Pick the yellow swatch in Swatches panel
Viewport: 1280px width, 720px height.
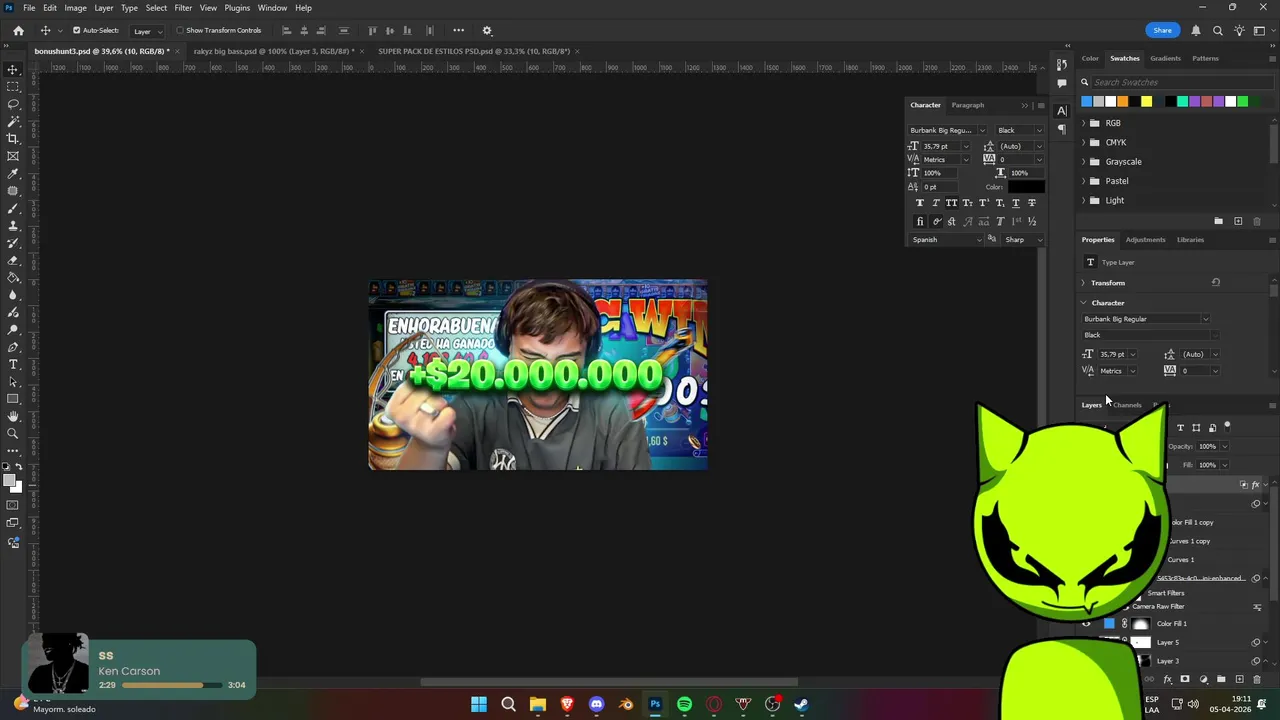click(1146, 101)
